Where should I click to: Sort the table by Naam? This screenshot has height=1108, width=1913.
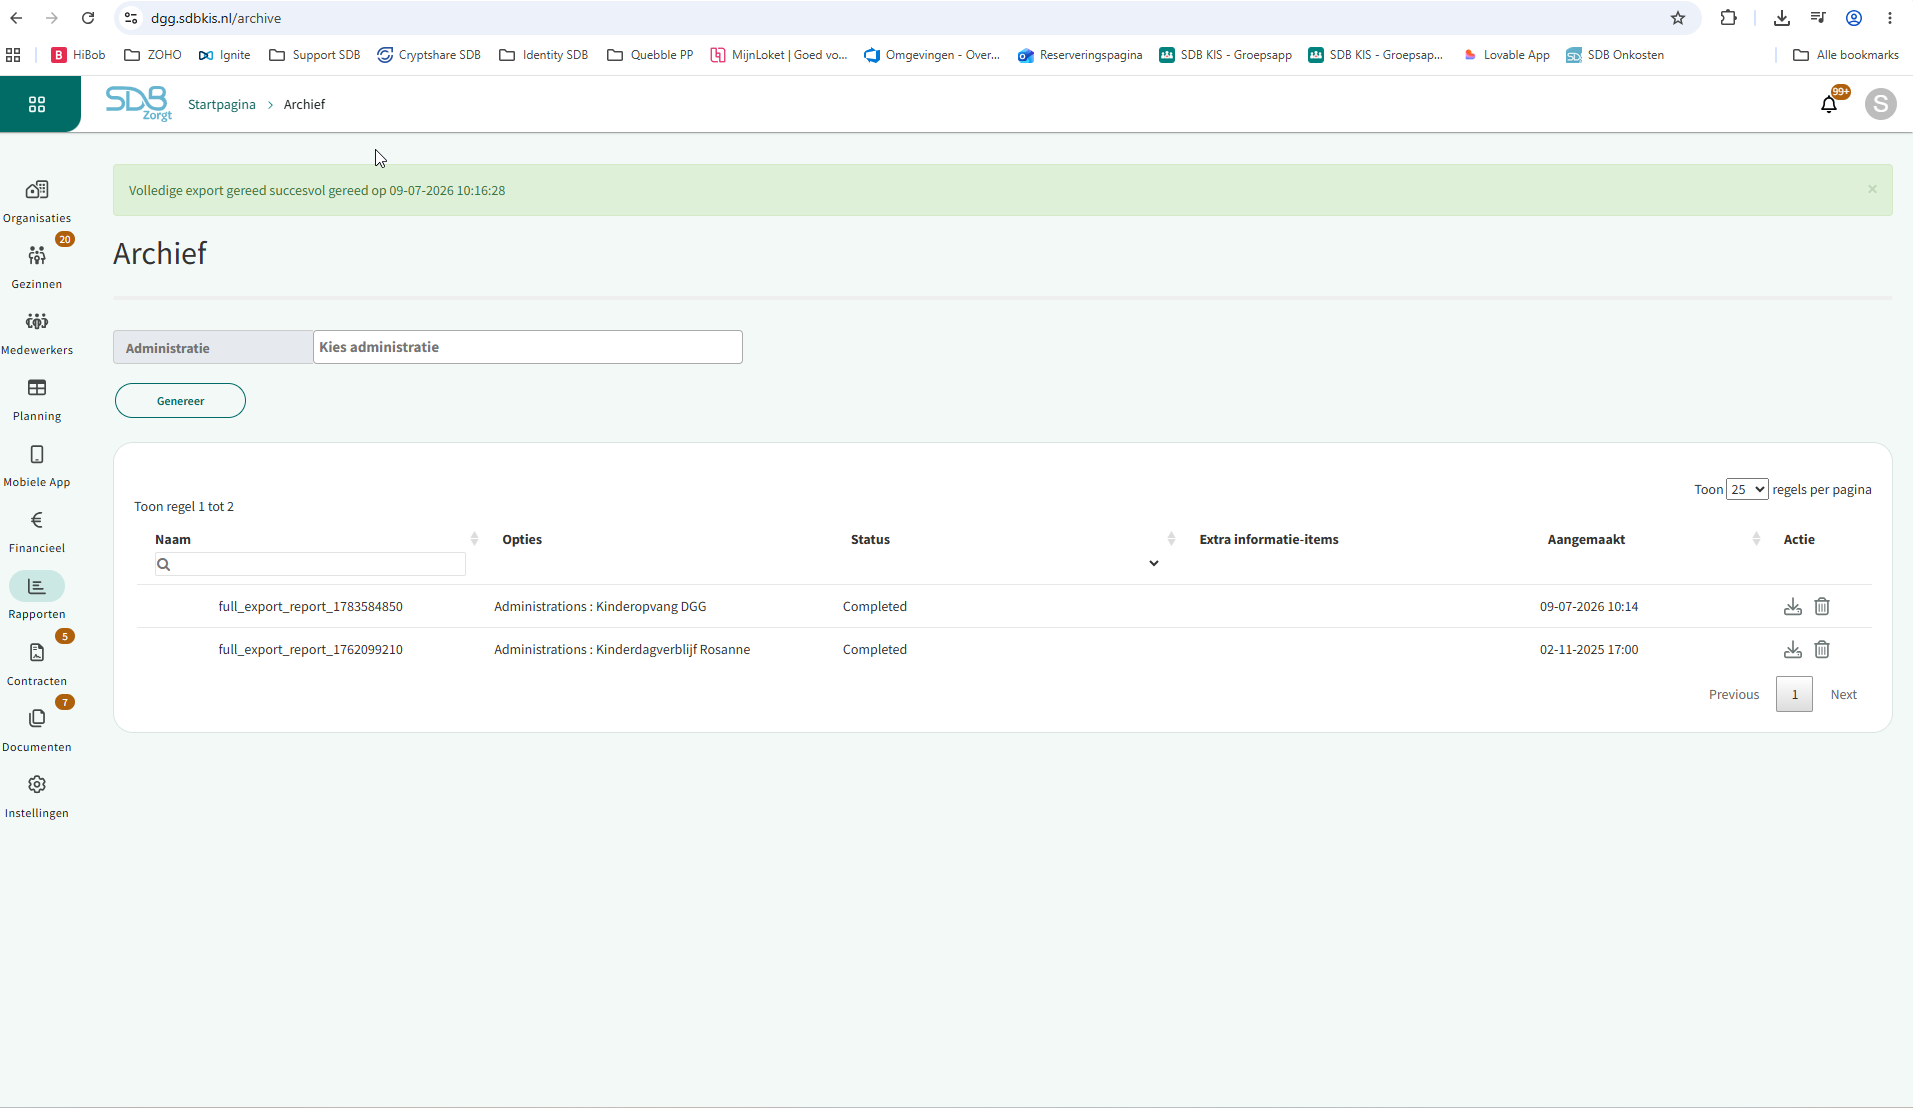pos(474,539)
